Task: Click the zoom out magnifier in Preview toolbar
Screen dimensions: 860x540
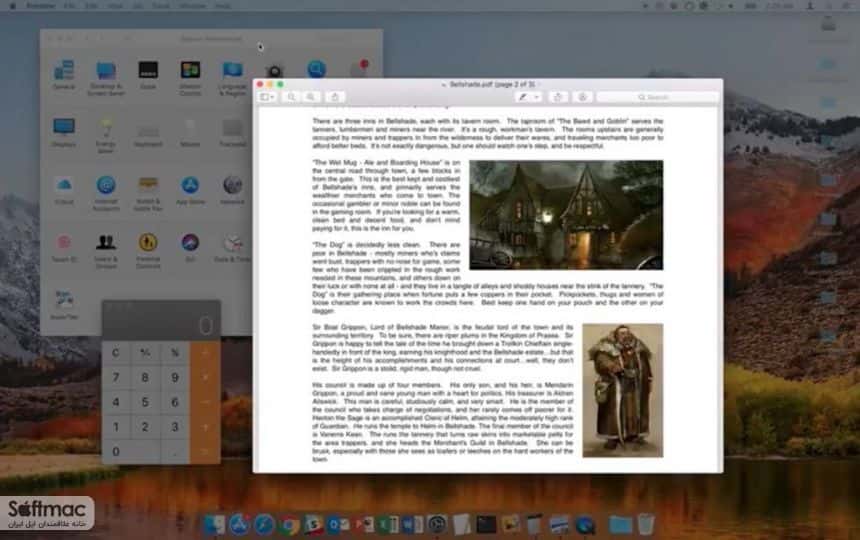Action: 291,97
